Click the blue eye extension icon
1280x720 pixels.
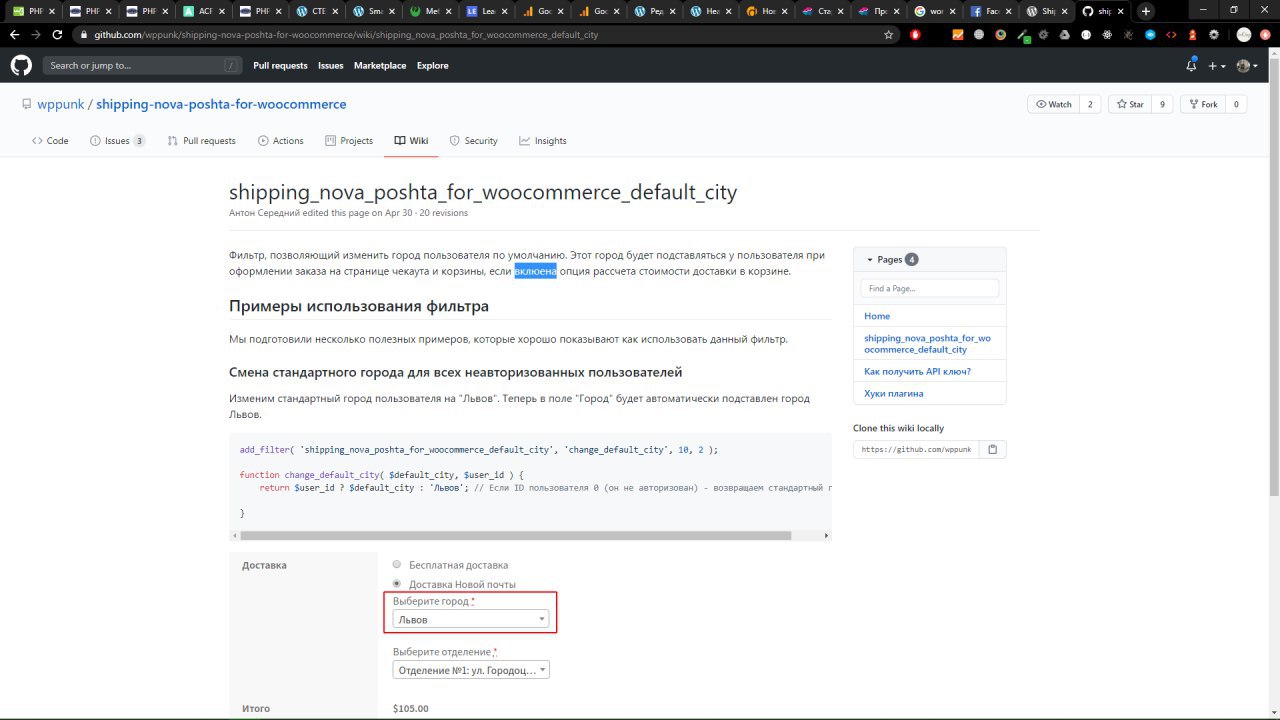(x=1150, y=34)
